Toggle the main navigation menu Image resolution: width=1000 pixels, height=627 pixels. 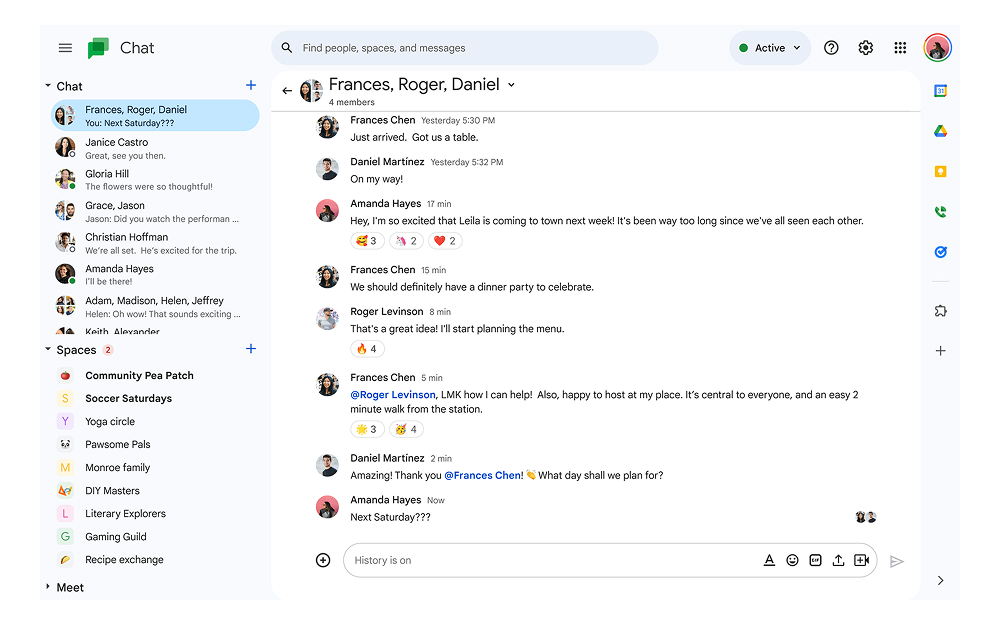[65, 47]
